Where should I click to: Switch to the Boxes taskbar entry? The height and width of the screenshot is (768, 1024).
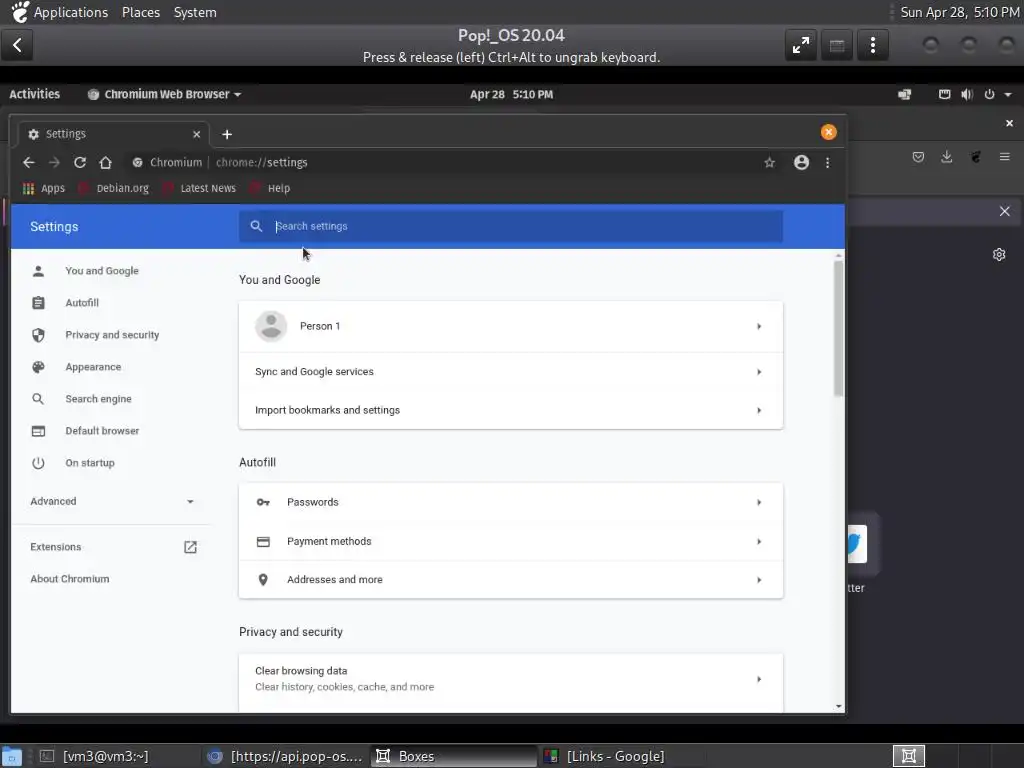click(x=454, y=756)
